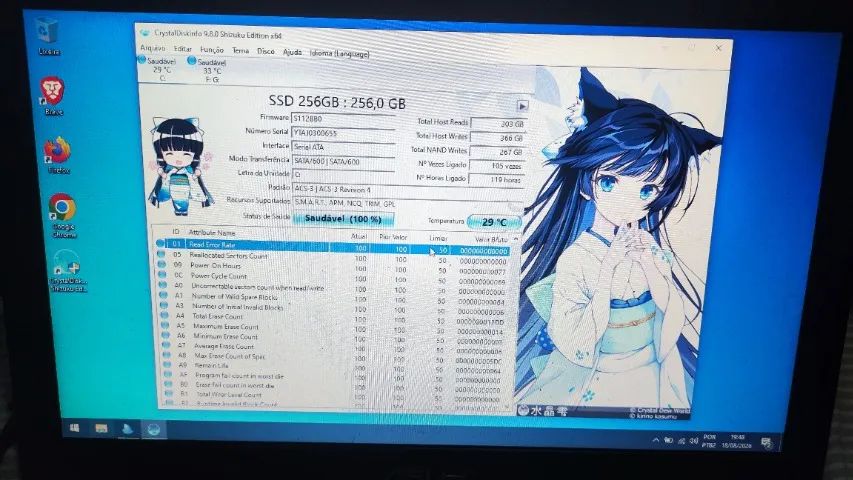
Task: Select the C: drive reporting 29 °C
Action: pos(159,69)
